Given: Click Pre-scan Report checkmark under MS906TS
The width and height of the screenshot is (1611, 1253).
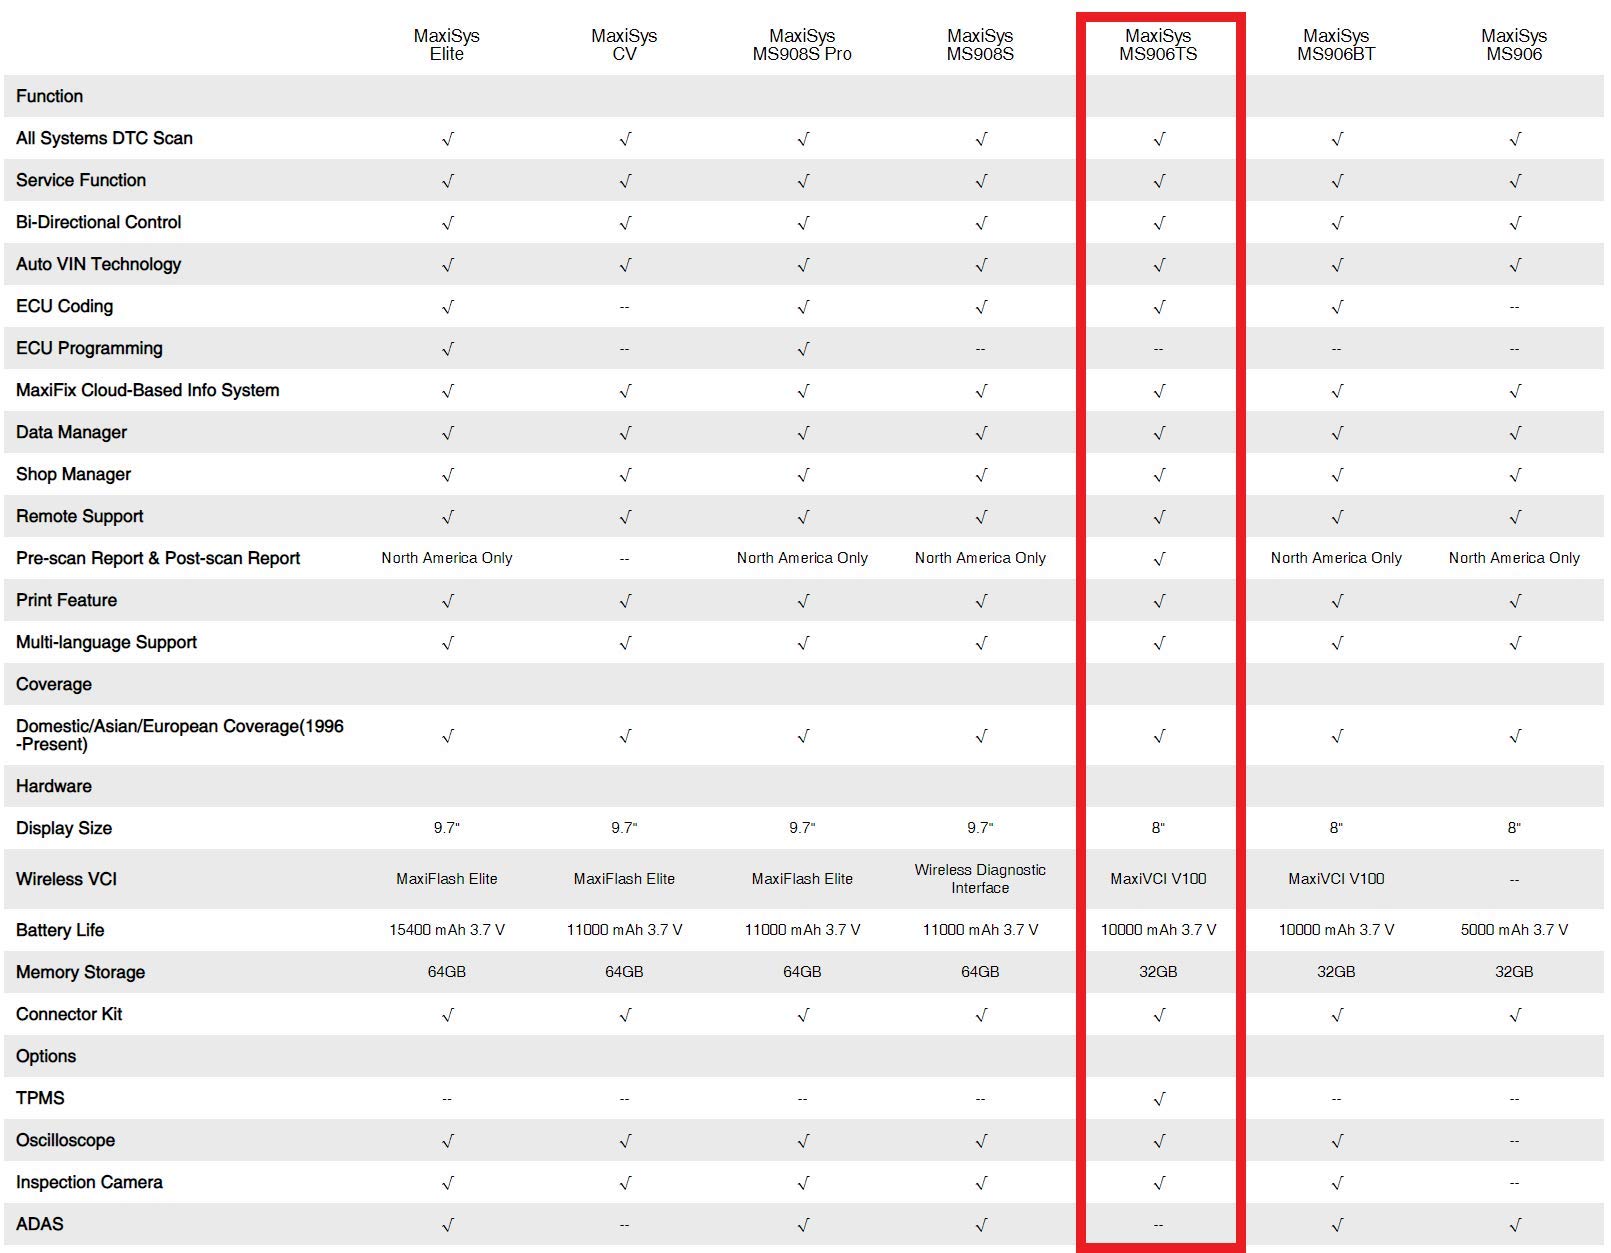Looking at the screenshot, I should [1159, 559].
